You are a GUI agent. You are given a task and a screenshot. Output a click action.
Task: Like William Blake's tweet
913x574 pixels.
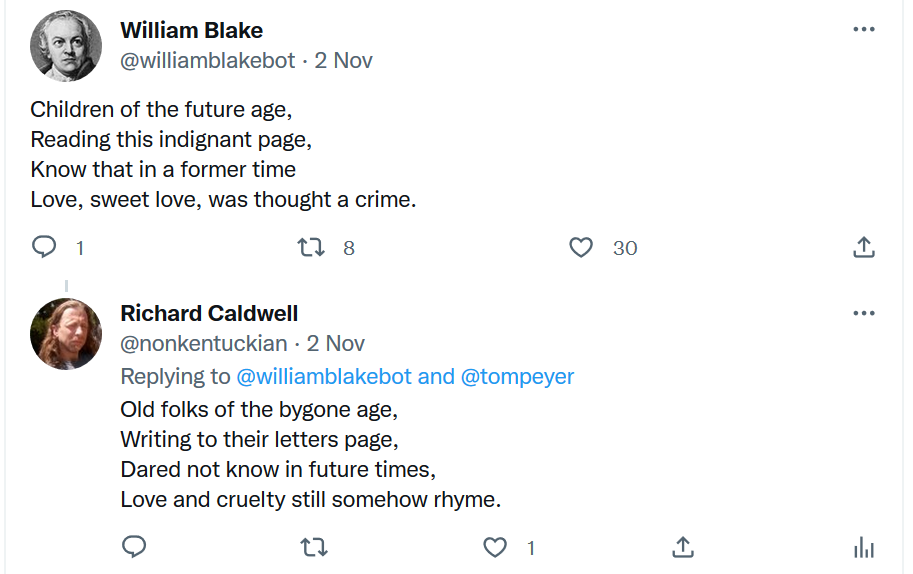pyautogui.click(x=581, y=247)
